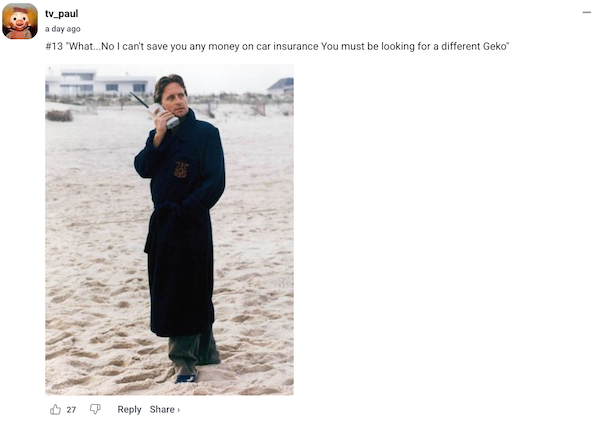Click the white beach house in photo background
This screenshot has height=422, width=600.
pos(100,83)
